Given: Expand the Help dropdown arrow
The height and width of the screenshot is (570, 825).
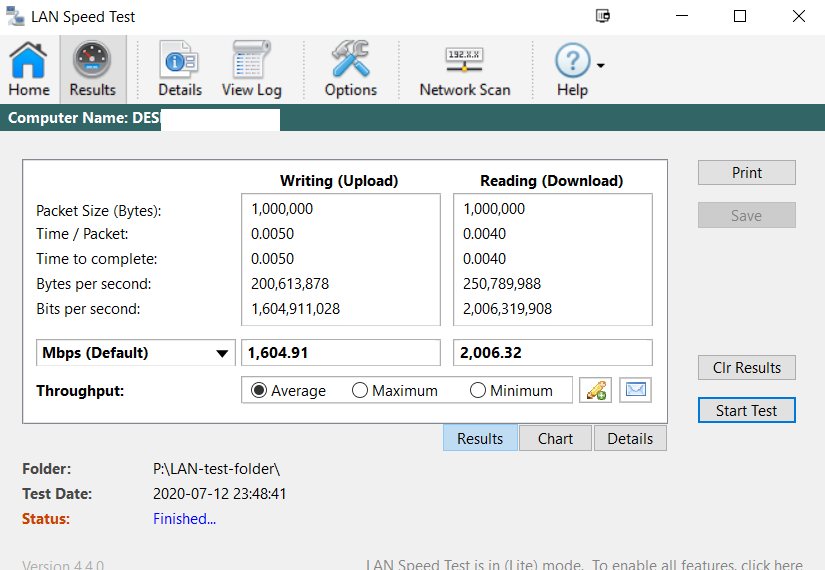Looking at the screenshot, I should (600, 65).
